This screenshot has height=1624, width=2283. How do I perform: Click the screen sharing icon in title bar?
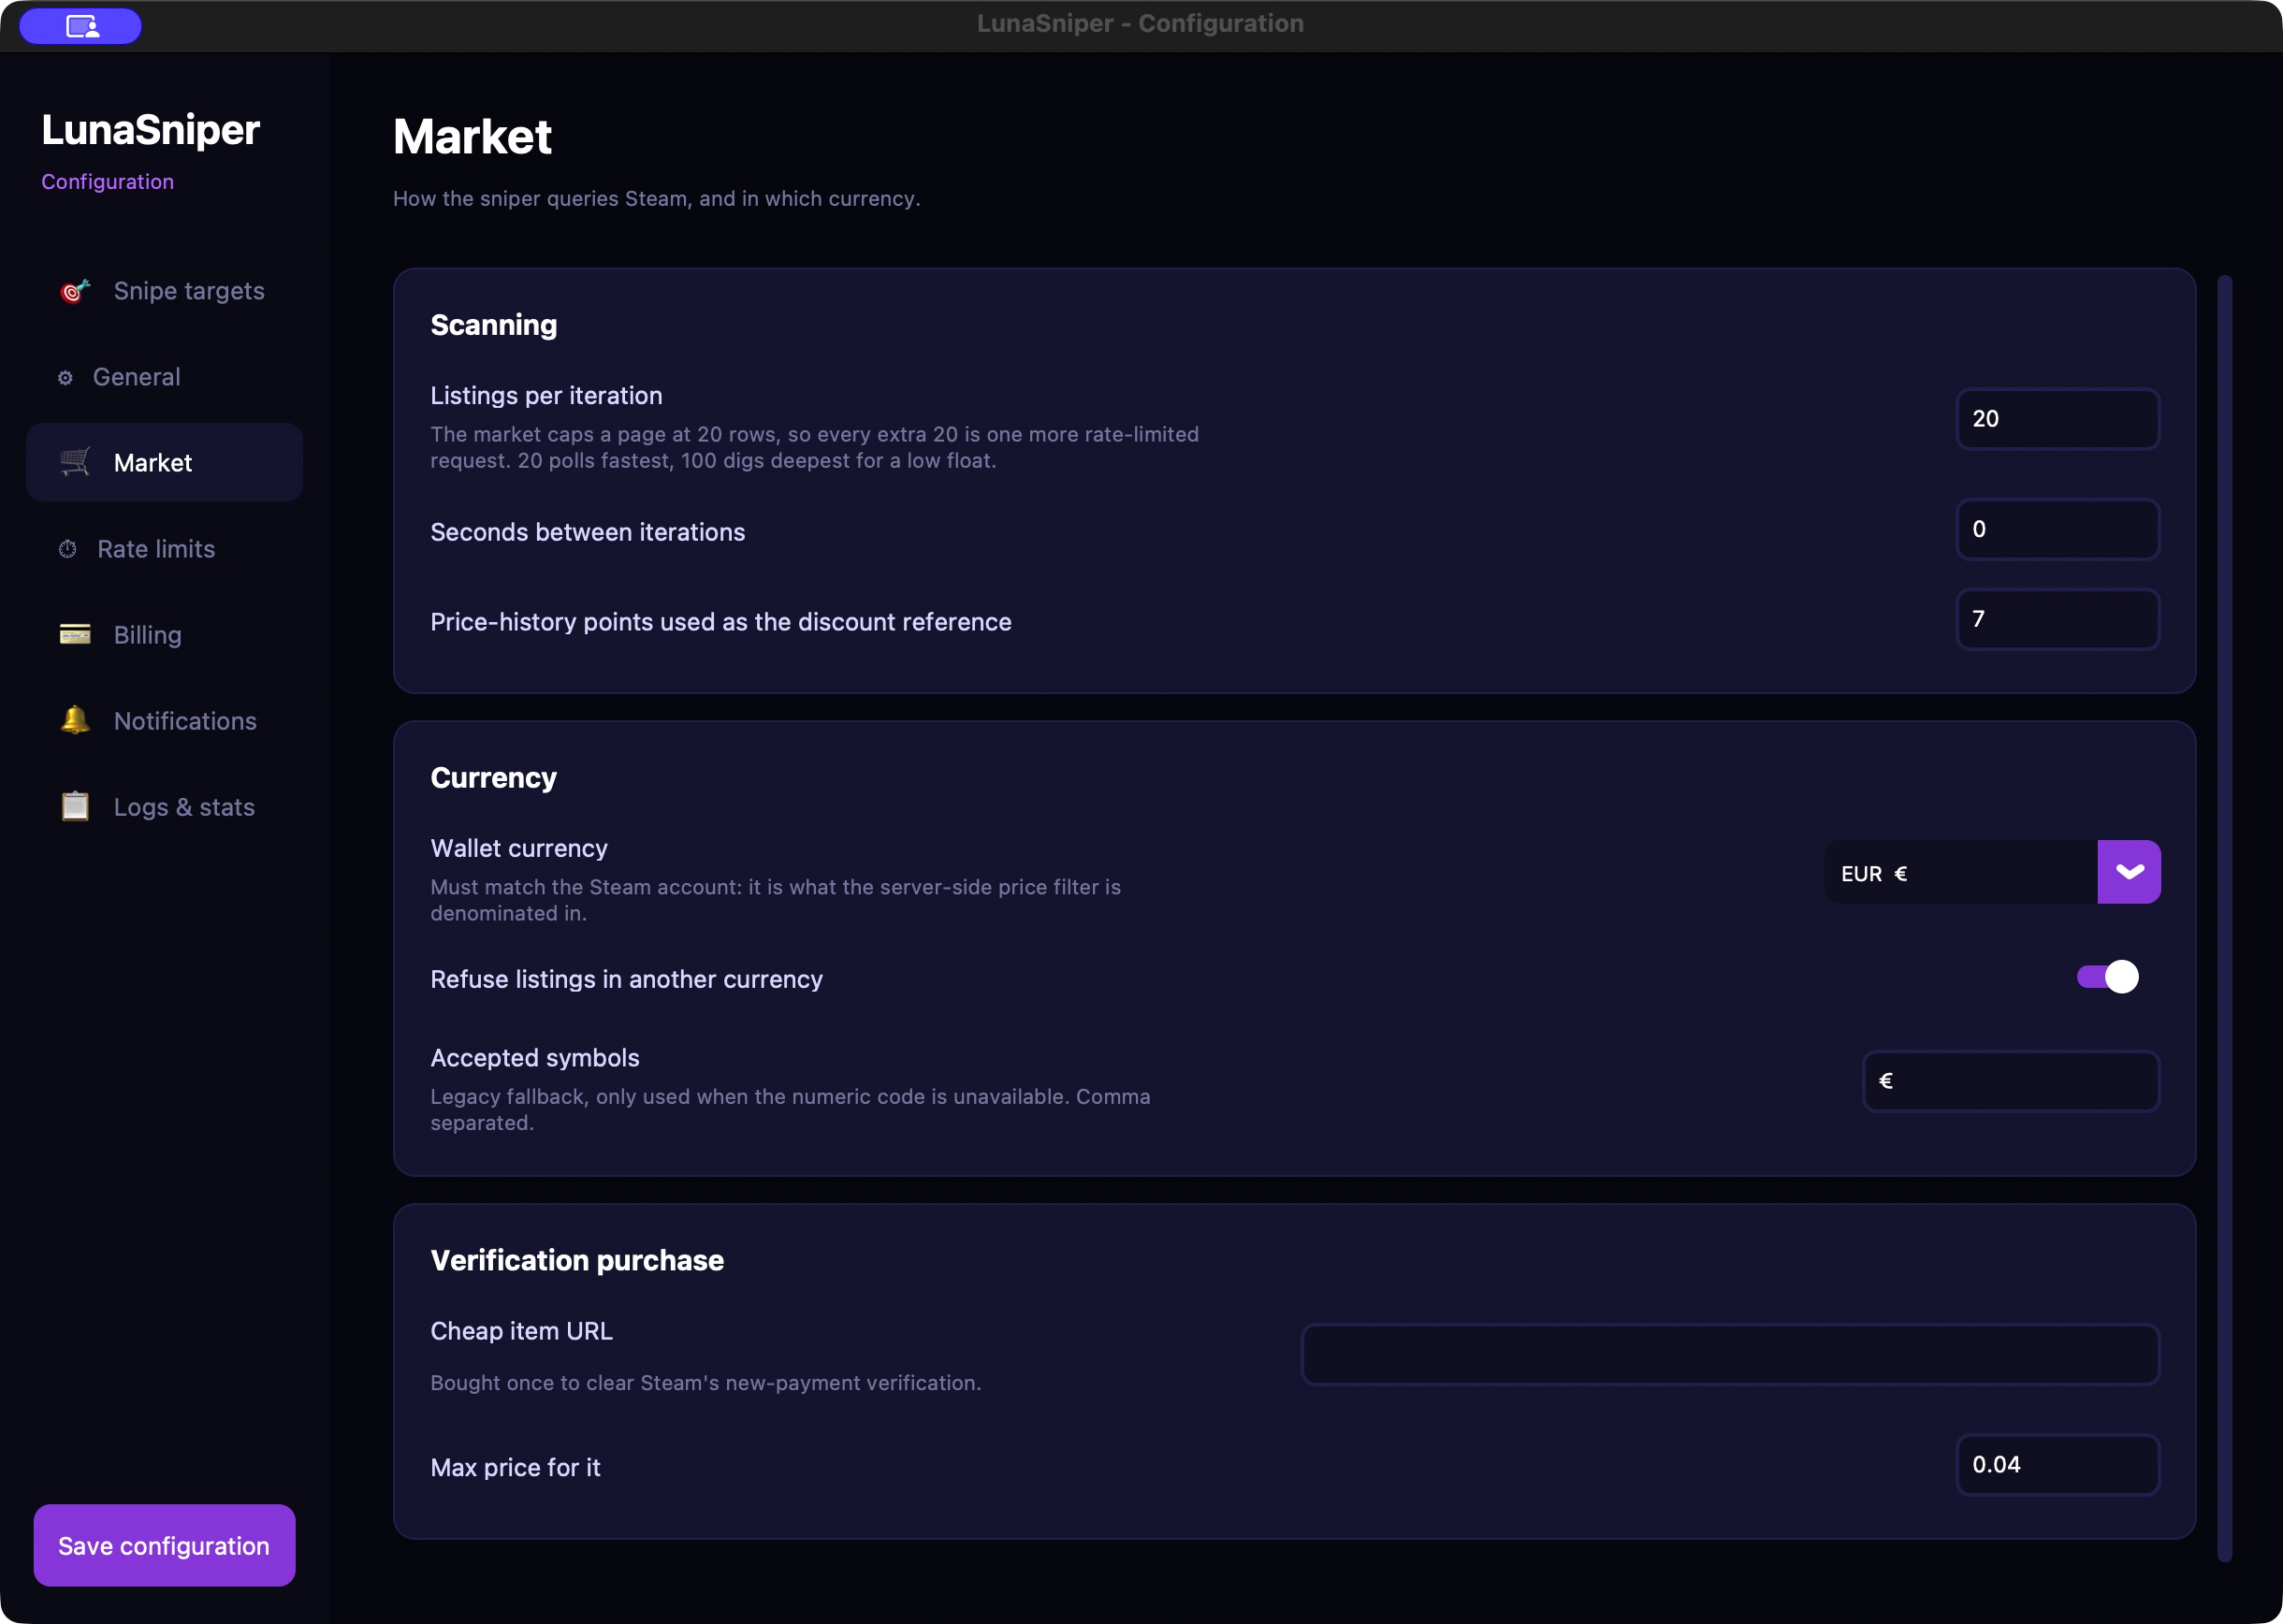[x=81, y=26]
